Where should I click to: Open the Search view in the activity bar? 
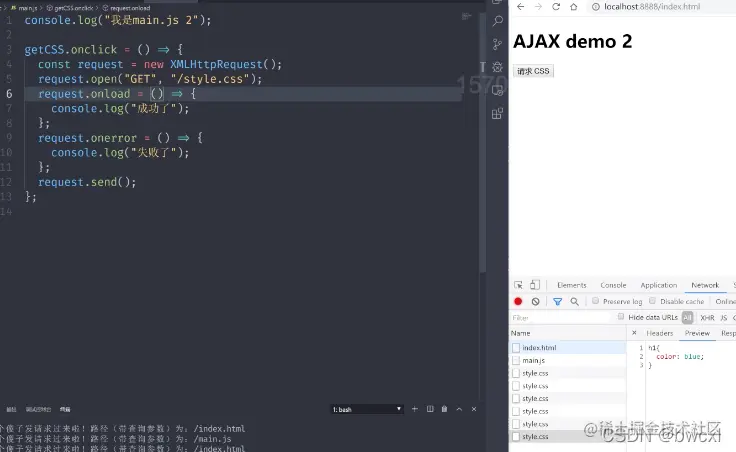point(498,21)
